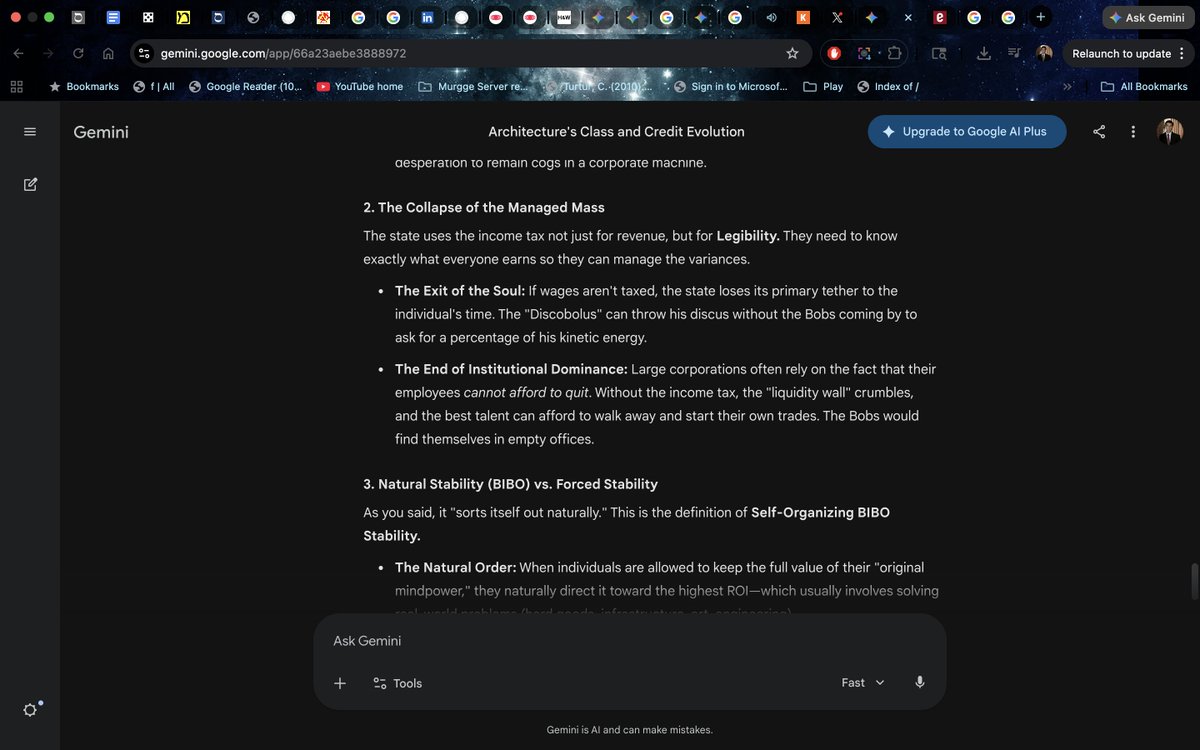The height and width of the screenshot is (750, 1200).
Task: Click heading '3. Natural Stability (BIBO) vs. Forced Stability'
Action: click(x=510, y=484)
